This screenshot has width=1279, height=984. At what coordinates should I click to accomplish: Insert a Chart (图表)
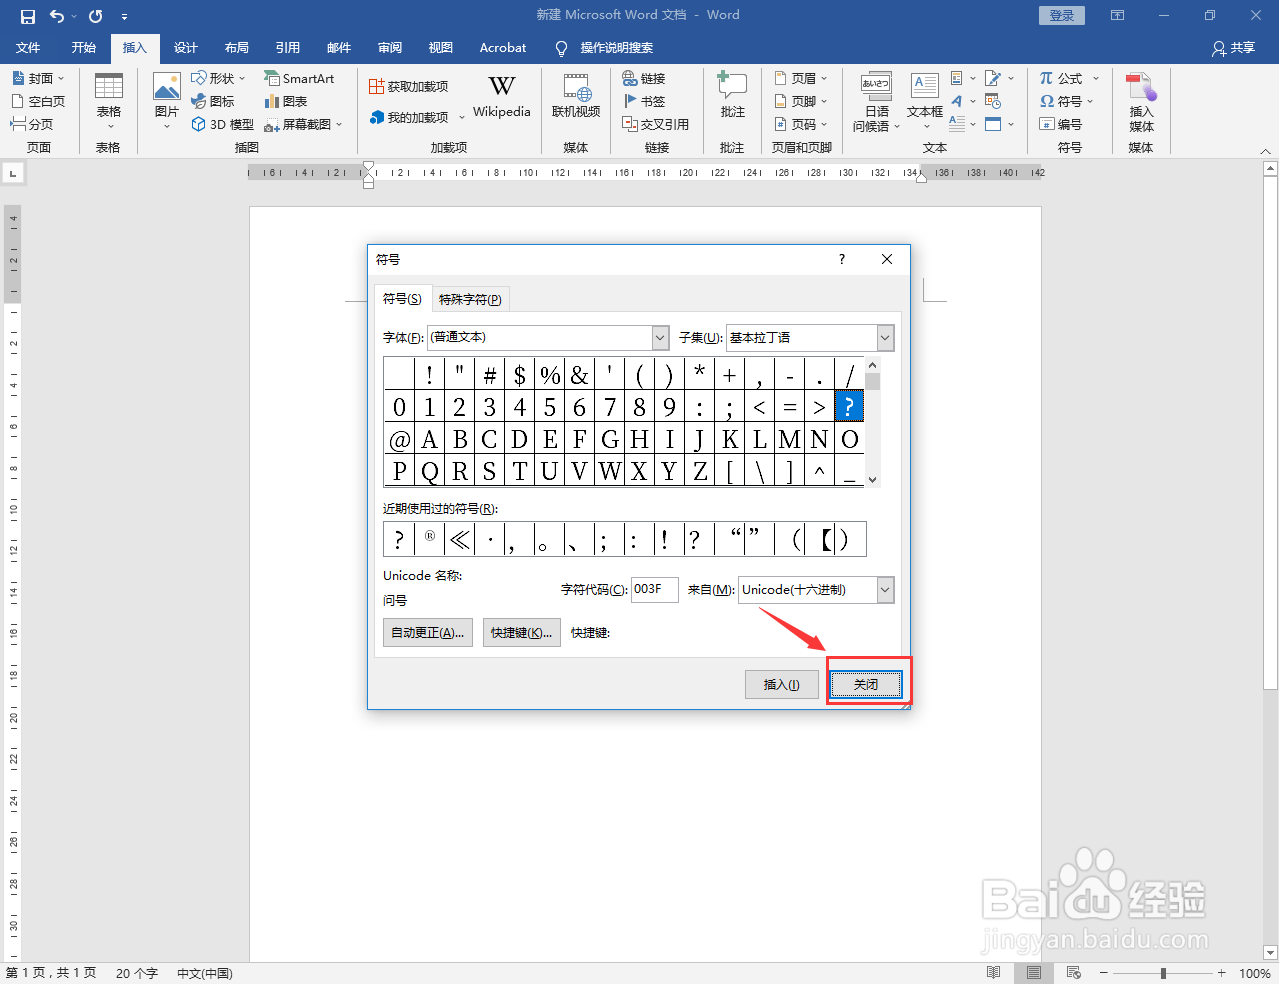pos(286,101)
